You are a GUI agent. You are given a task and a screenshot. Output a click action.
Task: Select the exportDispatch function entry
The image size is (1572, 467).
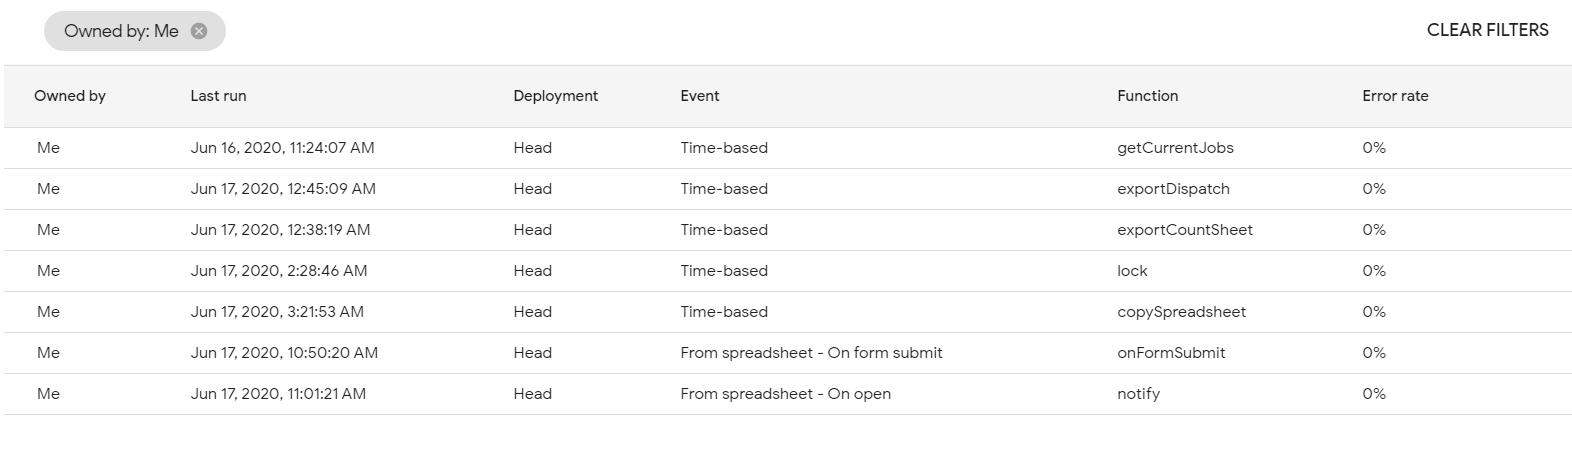pos(1173,189)
